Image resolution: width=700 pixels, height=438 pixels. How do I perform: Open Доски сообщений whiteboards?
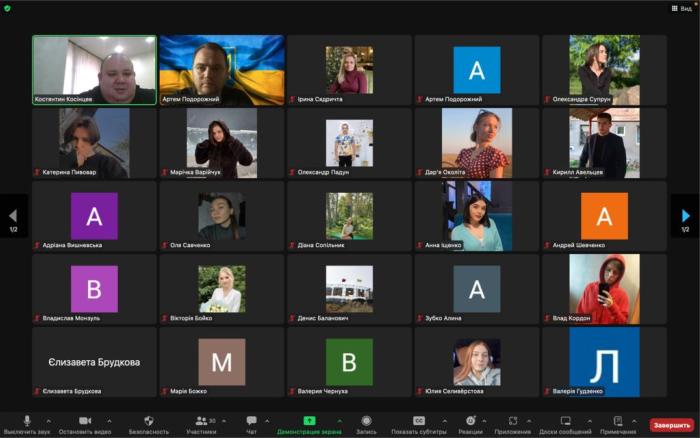coord(565,424)
